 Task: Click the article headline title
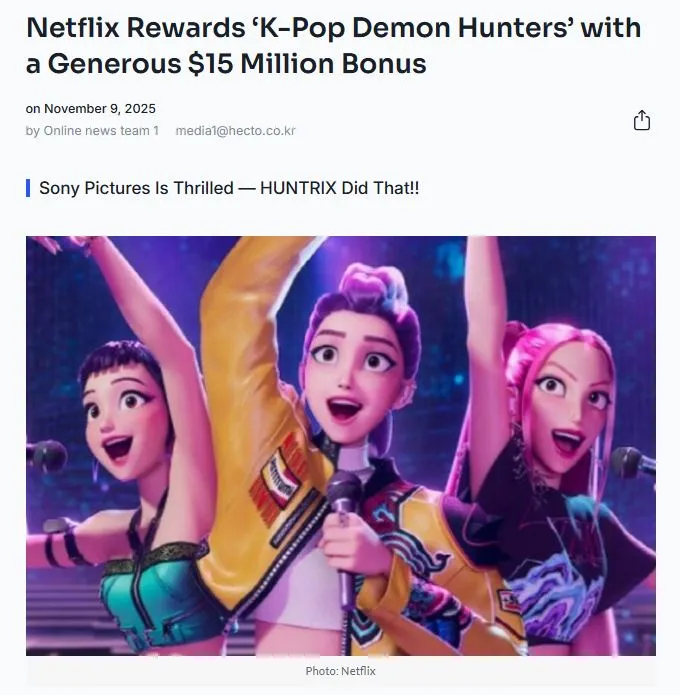pyautogui.click(x=333, y=46)
